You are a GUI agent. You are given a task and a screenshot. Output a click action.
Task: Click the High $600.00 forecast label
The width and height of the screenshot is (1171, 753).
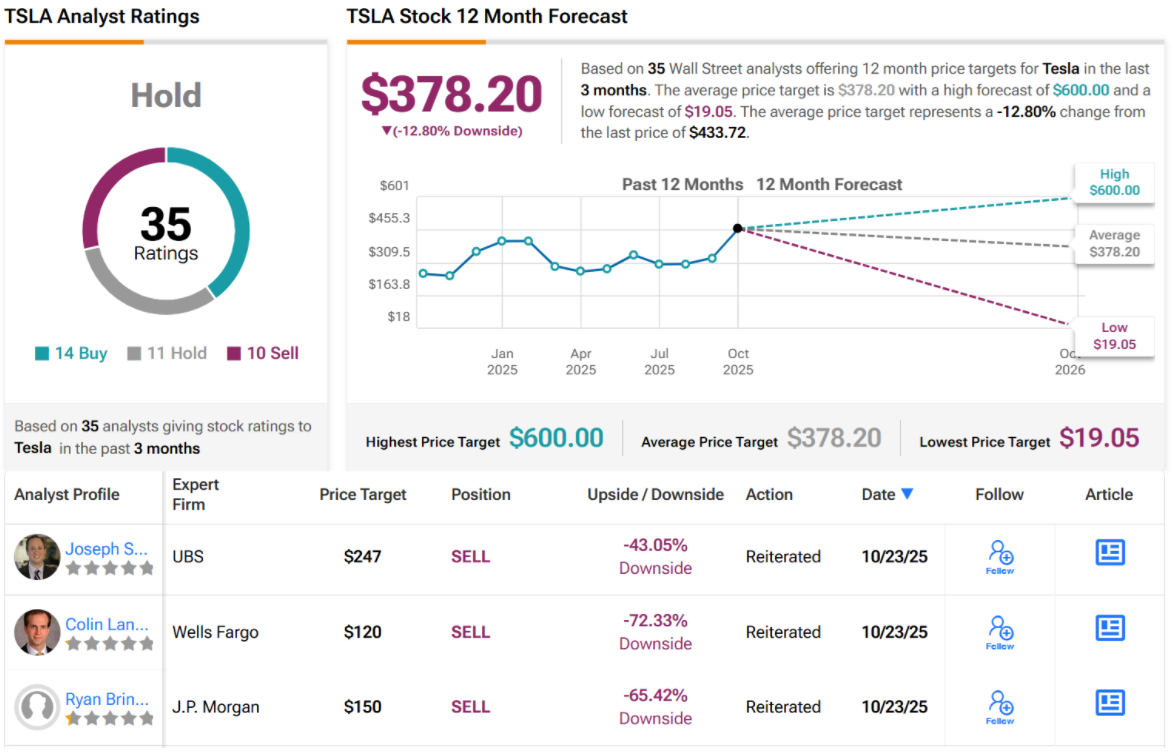point(1114,183)
